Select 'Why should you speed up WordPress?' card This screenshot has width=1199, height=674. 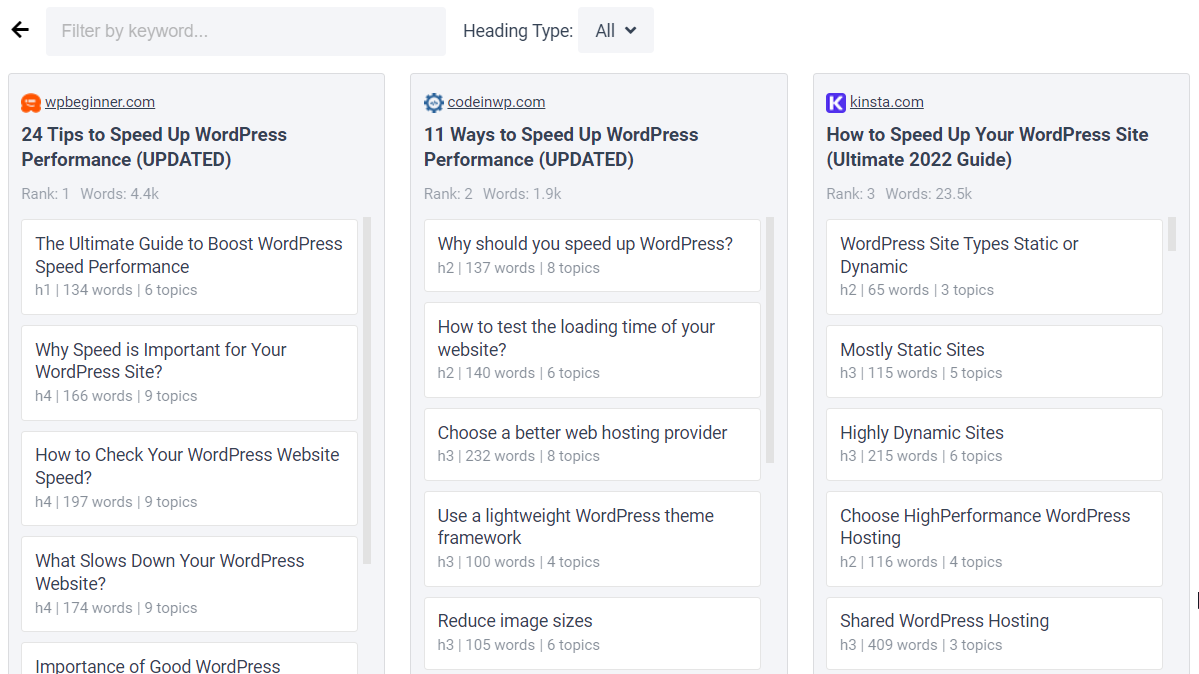click(593, 256)
